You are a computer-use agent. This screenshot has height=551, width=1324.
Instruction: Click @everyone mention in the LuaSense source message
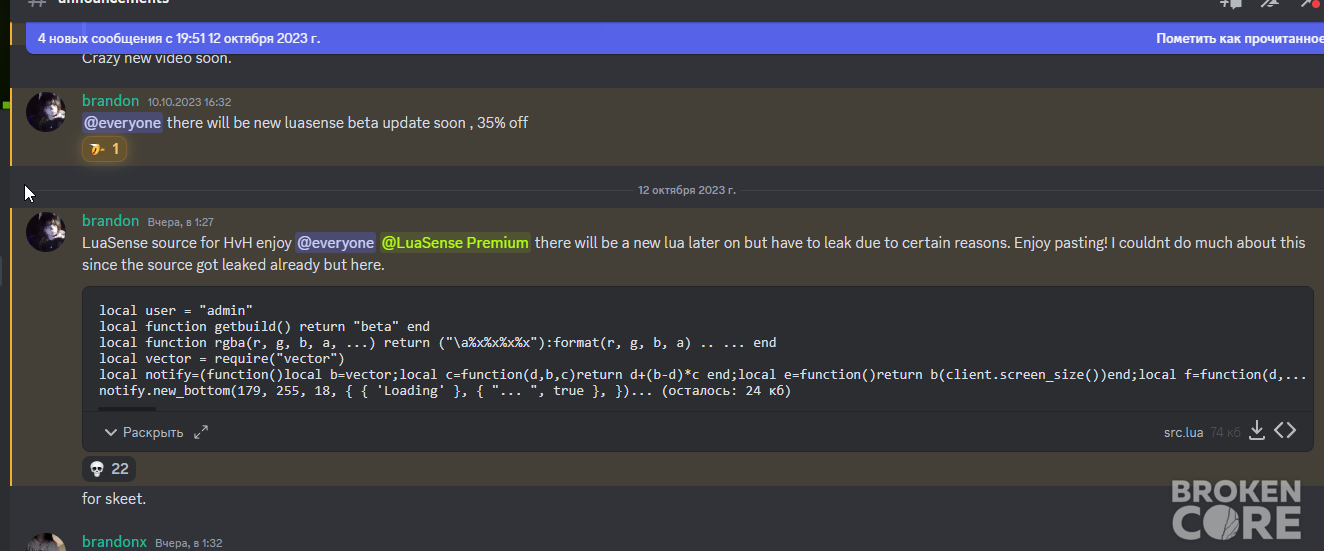pyautogui.click(x=335, y=243)
